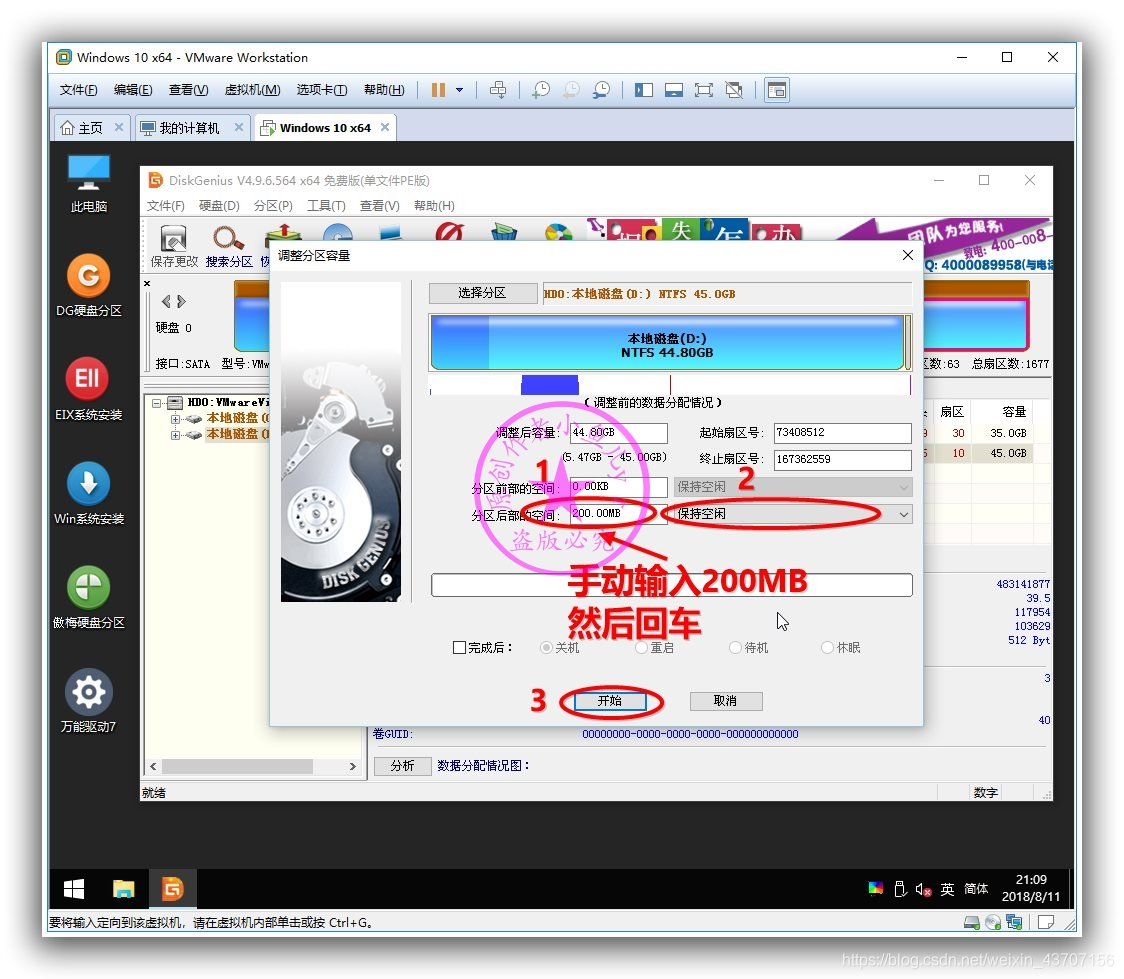Open the 选项卡(T) menu
Image resolution: width=1124 pixels, height=979 pixels.
coord(322,90)
